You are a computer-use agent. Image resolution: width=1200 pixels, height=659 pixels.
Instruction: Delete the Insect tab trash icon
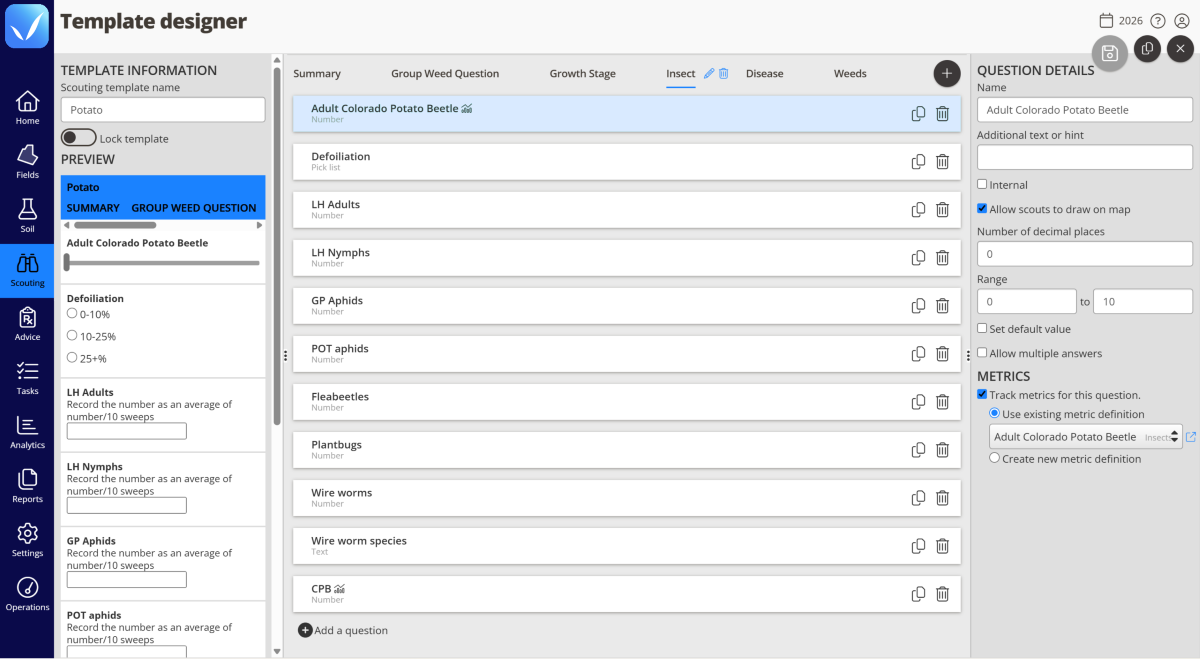[x=724, y=73]
